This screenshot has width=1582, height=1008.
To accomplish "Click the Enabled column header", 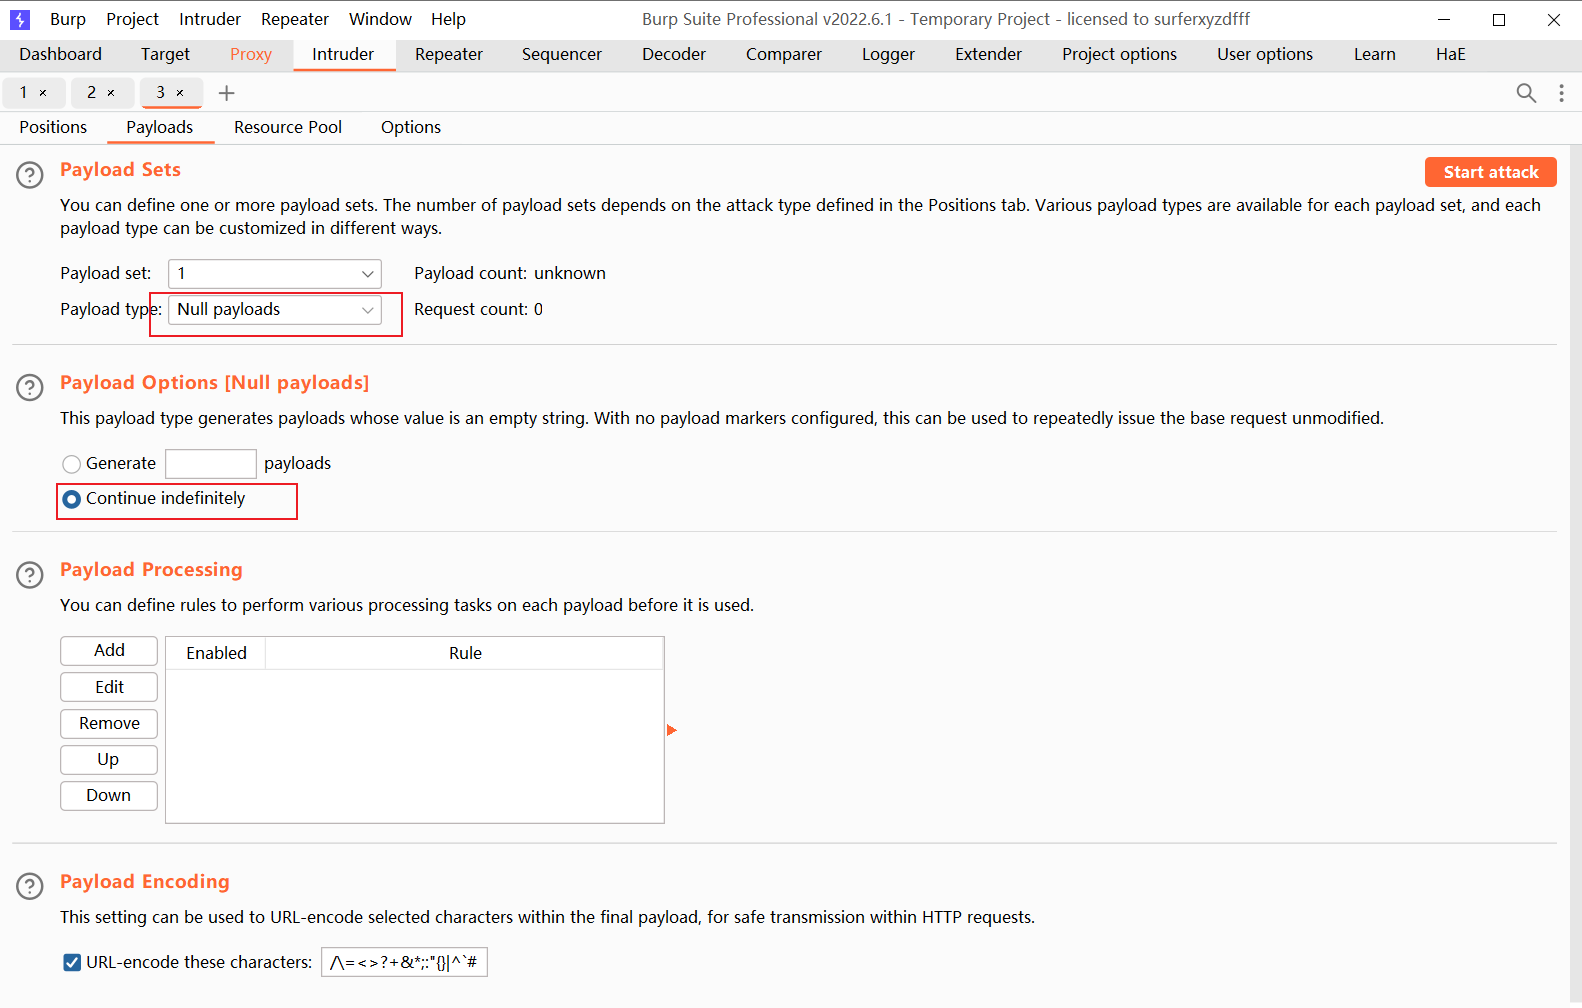I will pyautogui.click(x=216, y=653).
